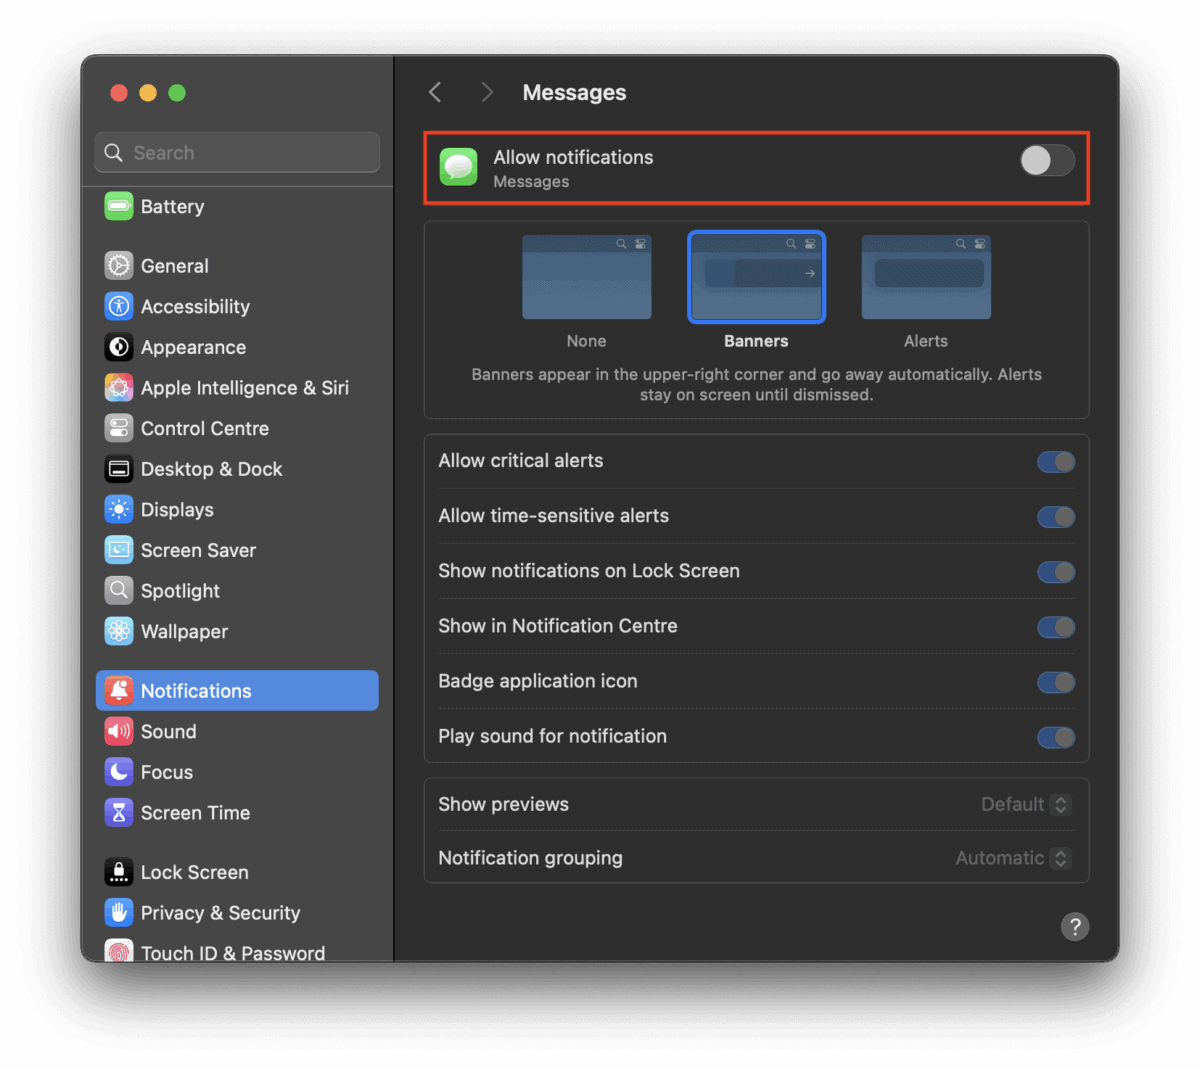Select the Banners alert style thumbnail
Screen dimensions: 1200x1069
(756, 277)
